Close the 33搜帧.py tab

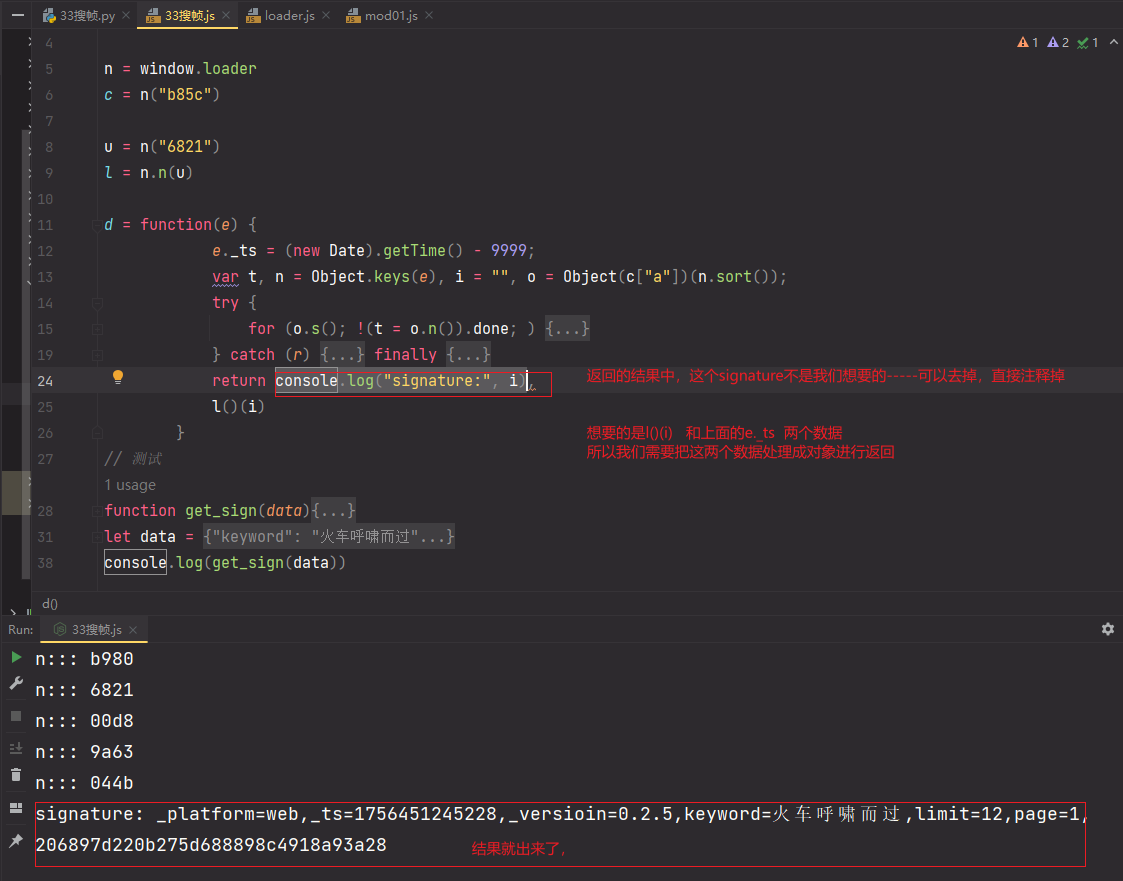coord(126,15)
